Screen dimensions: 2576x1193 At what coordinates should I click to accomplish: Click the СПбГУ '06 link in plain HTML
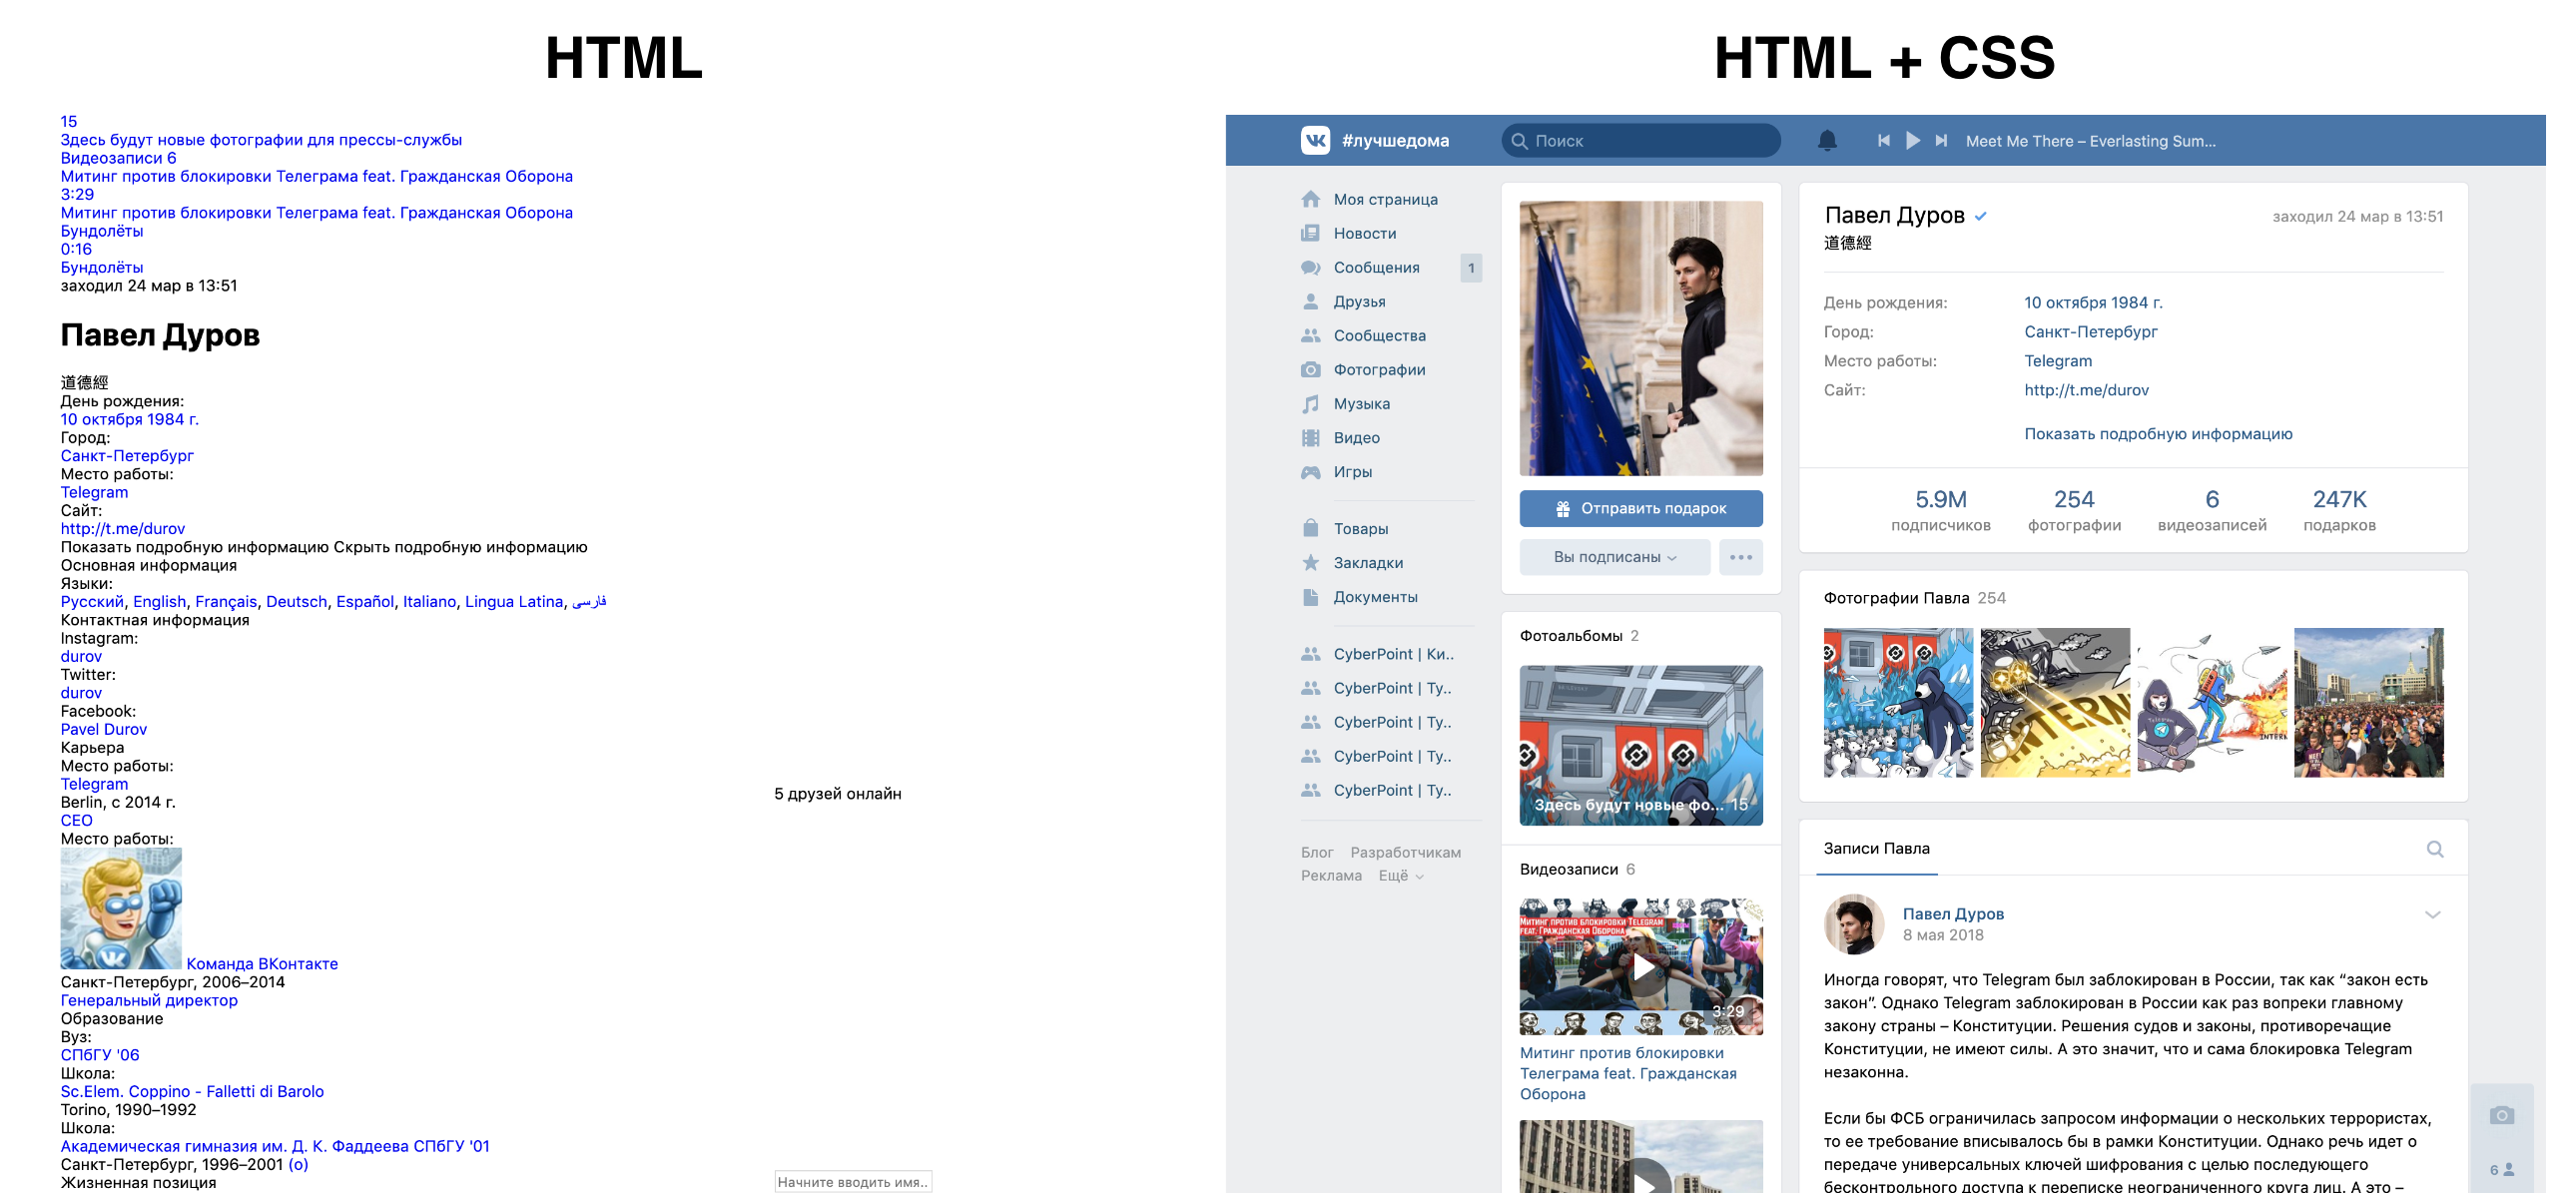pyautogui.click(x=100, y=1054)
